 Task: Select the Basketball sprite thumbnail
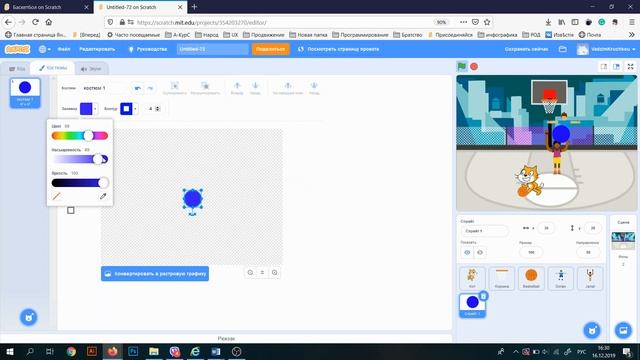[x=531, y=278]
